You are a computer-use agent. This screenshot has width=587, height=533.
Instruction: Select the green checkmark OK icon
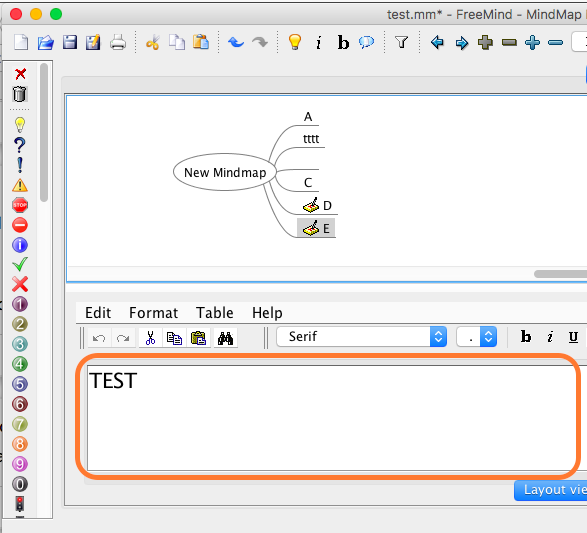(x=20, y=264)
